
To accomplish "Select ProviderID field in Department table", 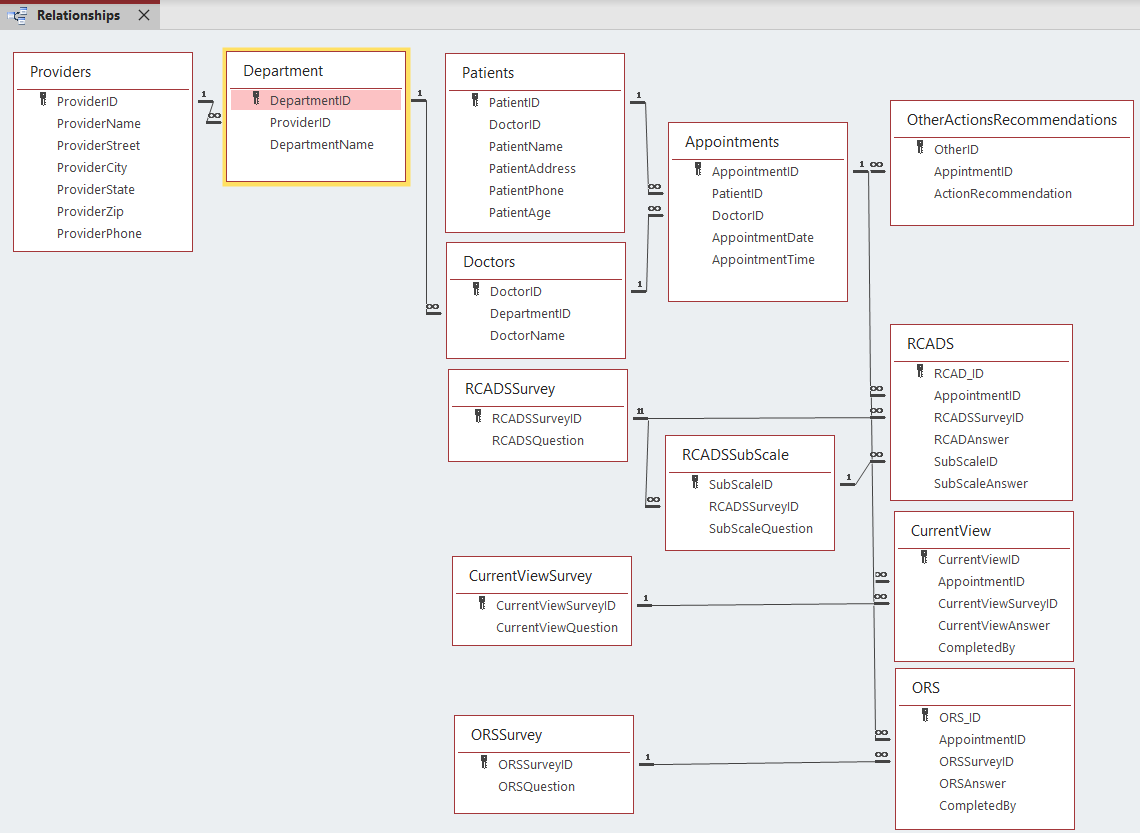I will click(300, 123).
